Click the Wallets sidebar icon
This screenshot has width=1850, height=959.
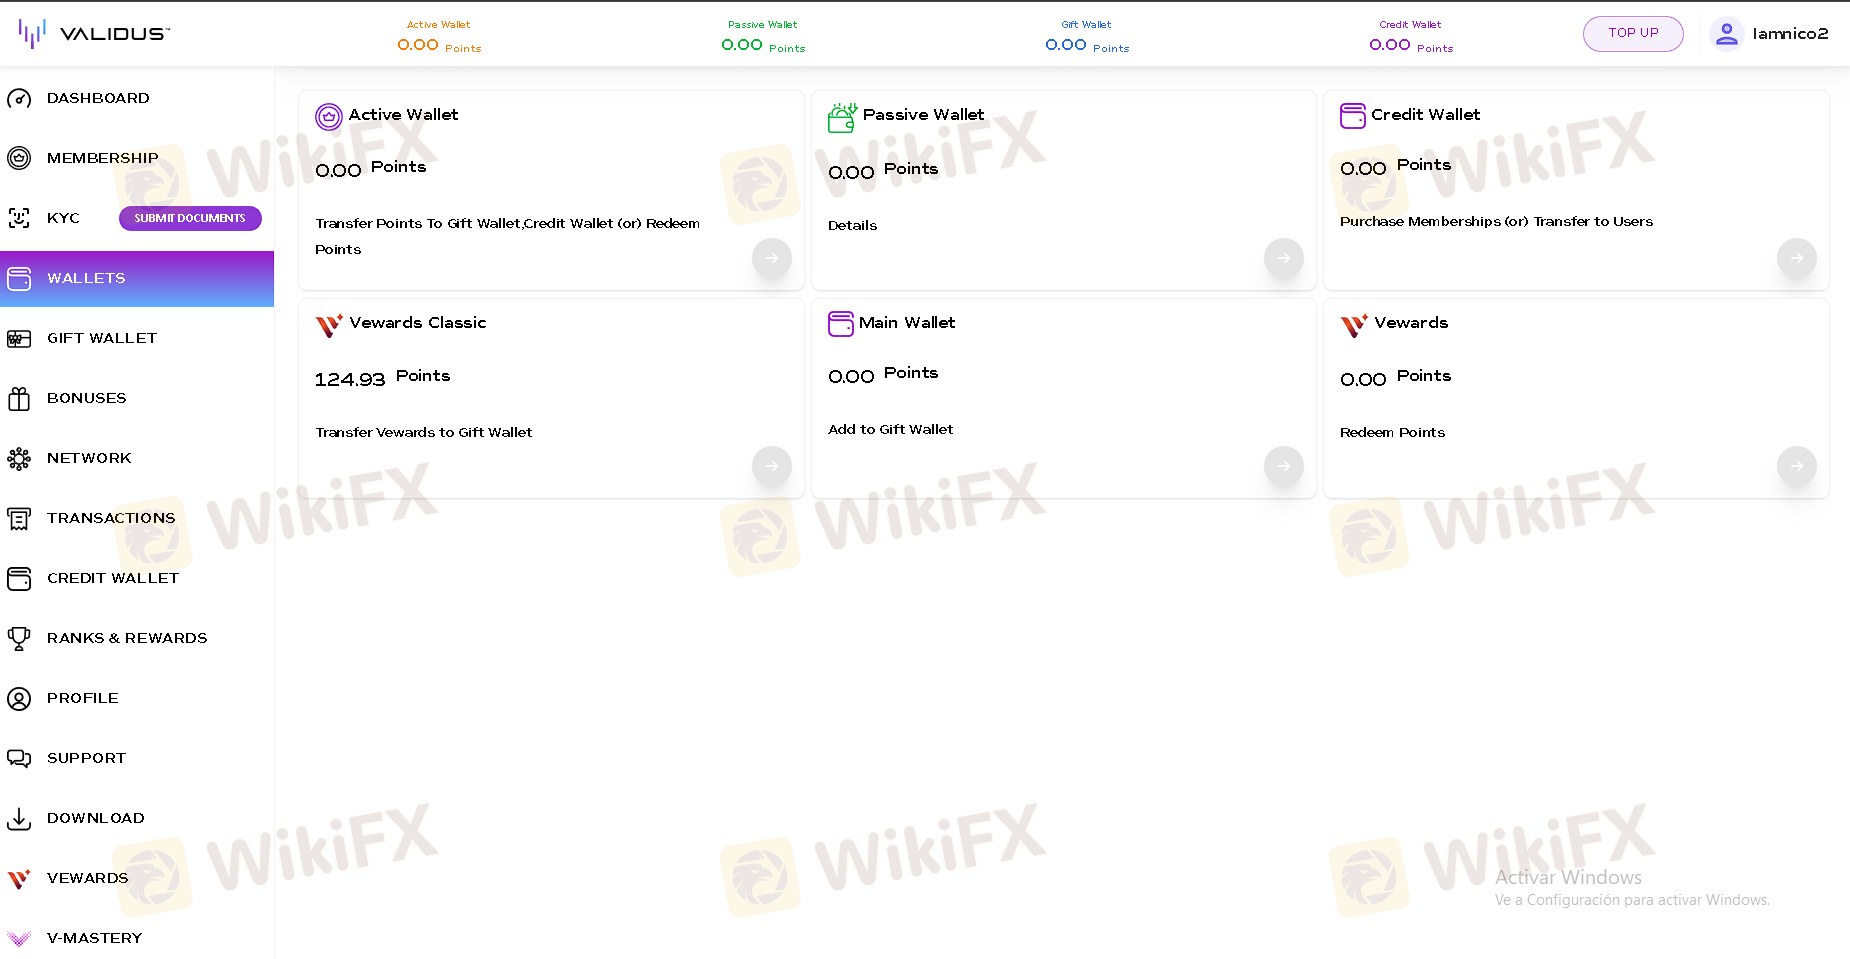pos(19,278)
